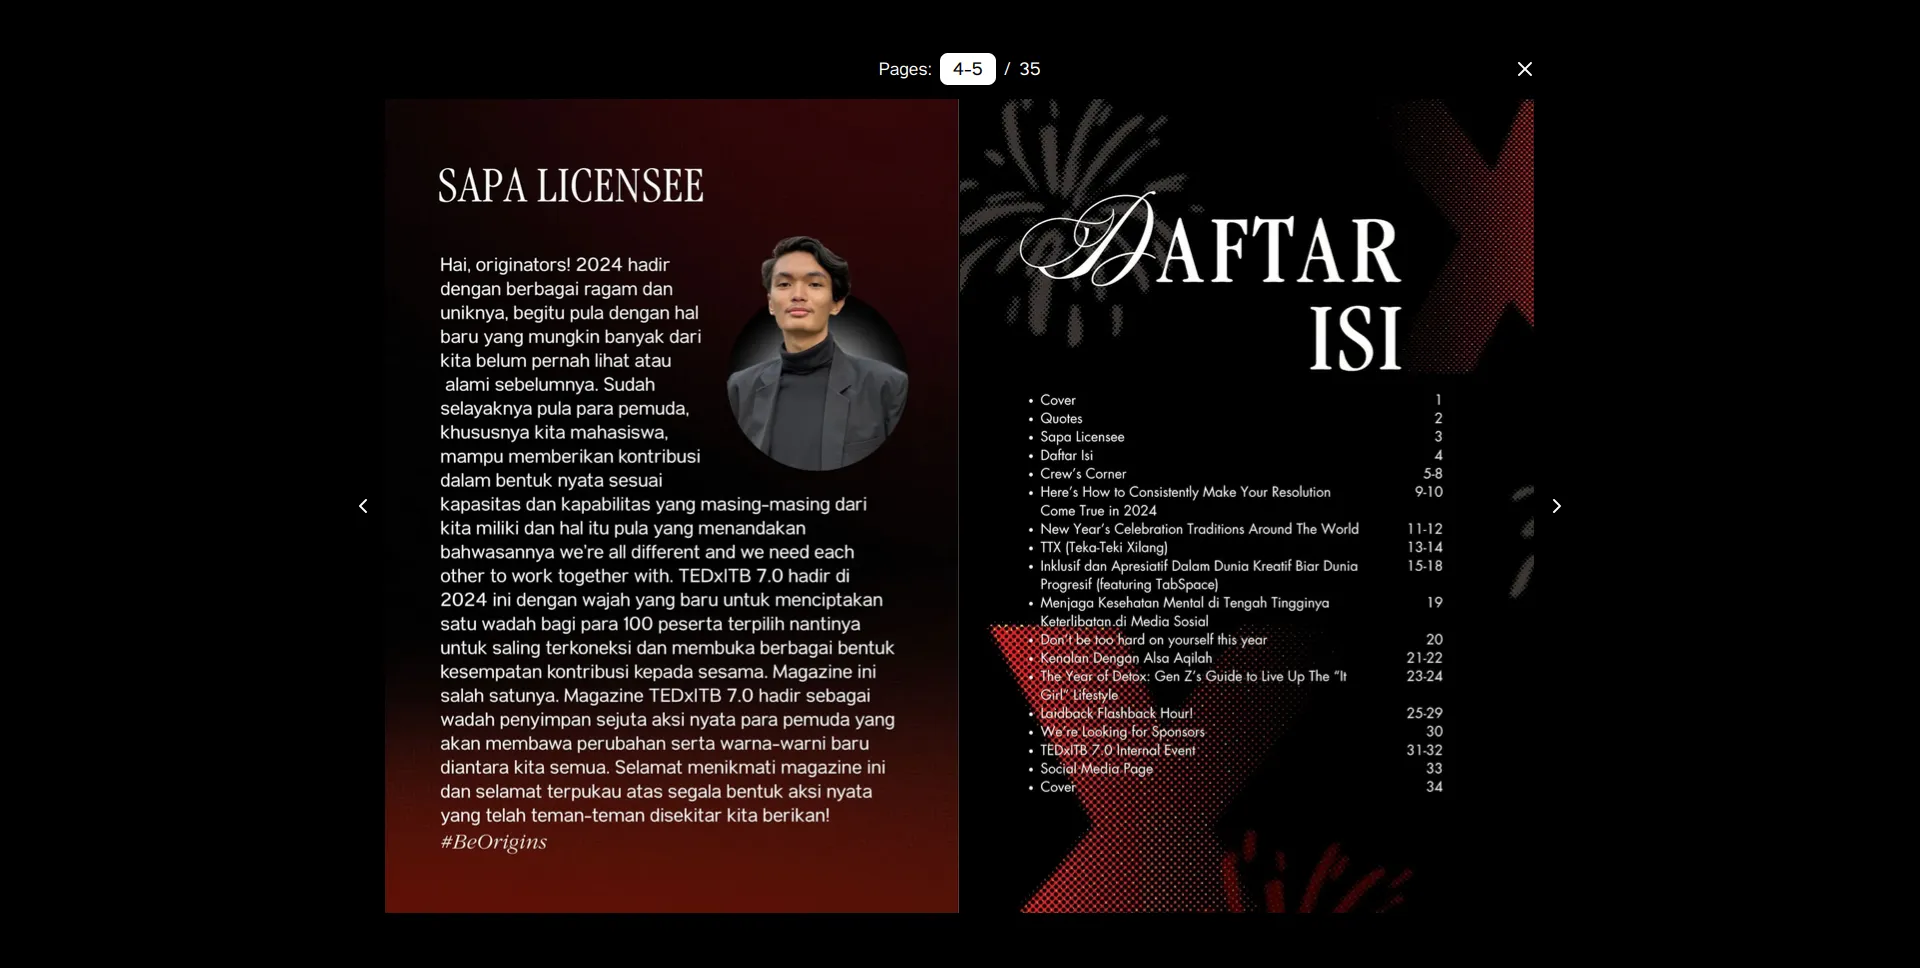
Task: Click the TTX (Teka-Teki Xilang) entry
Action: pyautogui.click(x=1103, y=547)
